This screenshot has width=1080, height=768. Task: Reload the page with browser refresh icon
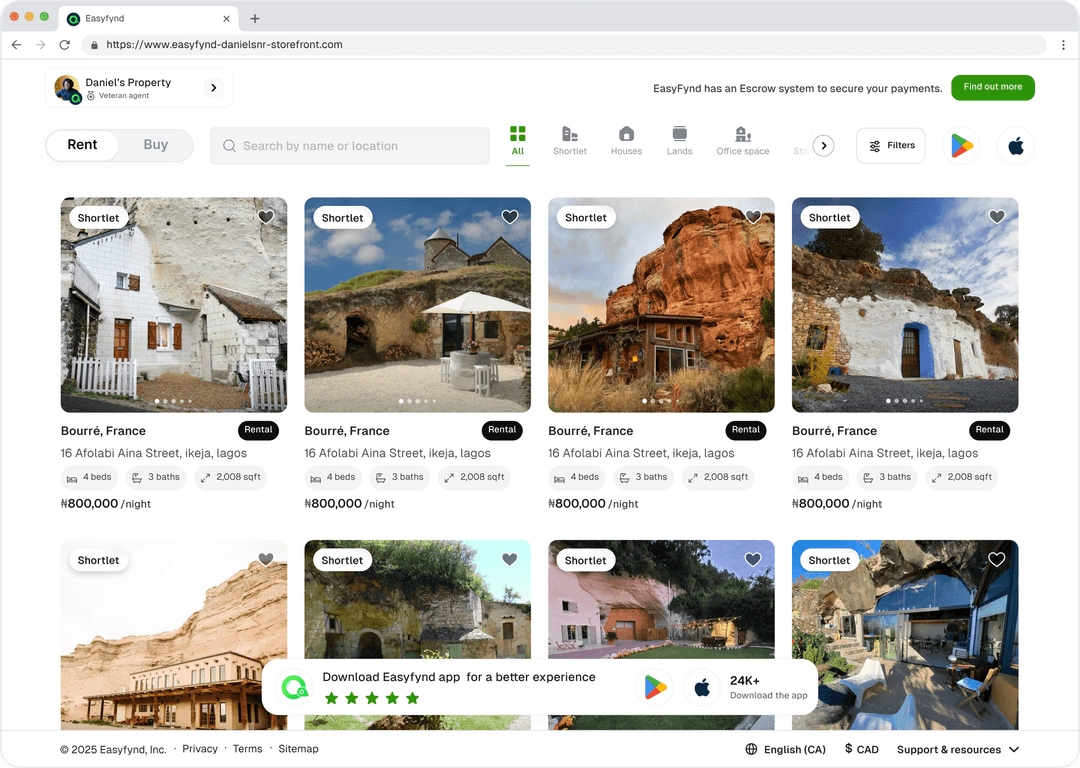click(x=65, y=45)
